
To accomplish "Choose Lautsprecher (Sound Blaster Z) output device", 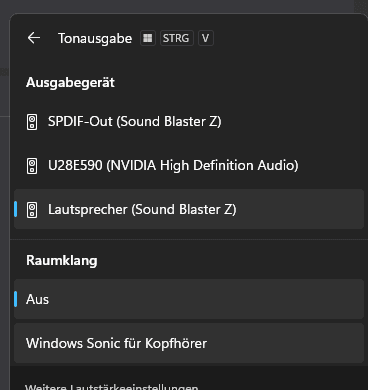I will 189,209.
